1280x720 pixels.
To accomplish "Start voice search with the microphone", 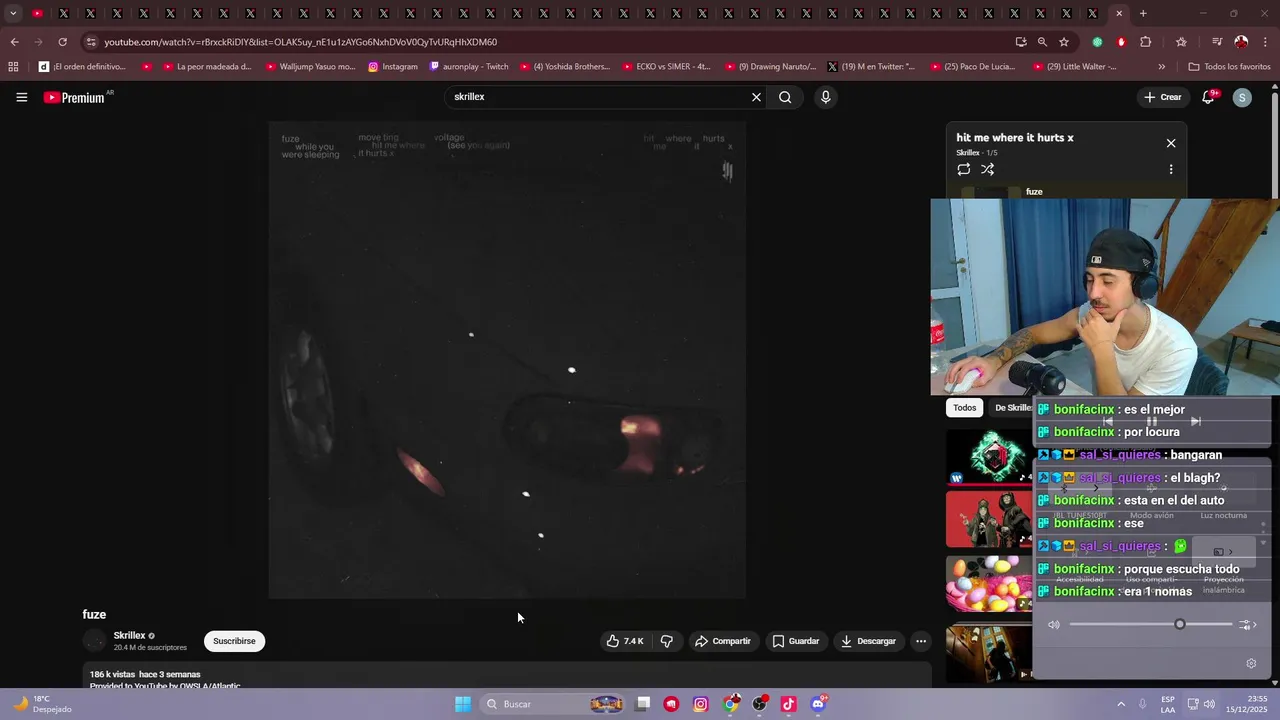I will tap(825, 97).
